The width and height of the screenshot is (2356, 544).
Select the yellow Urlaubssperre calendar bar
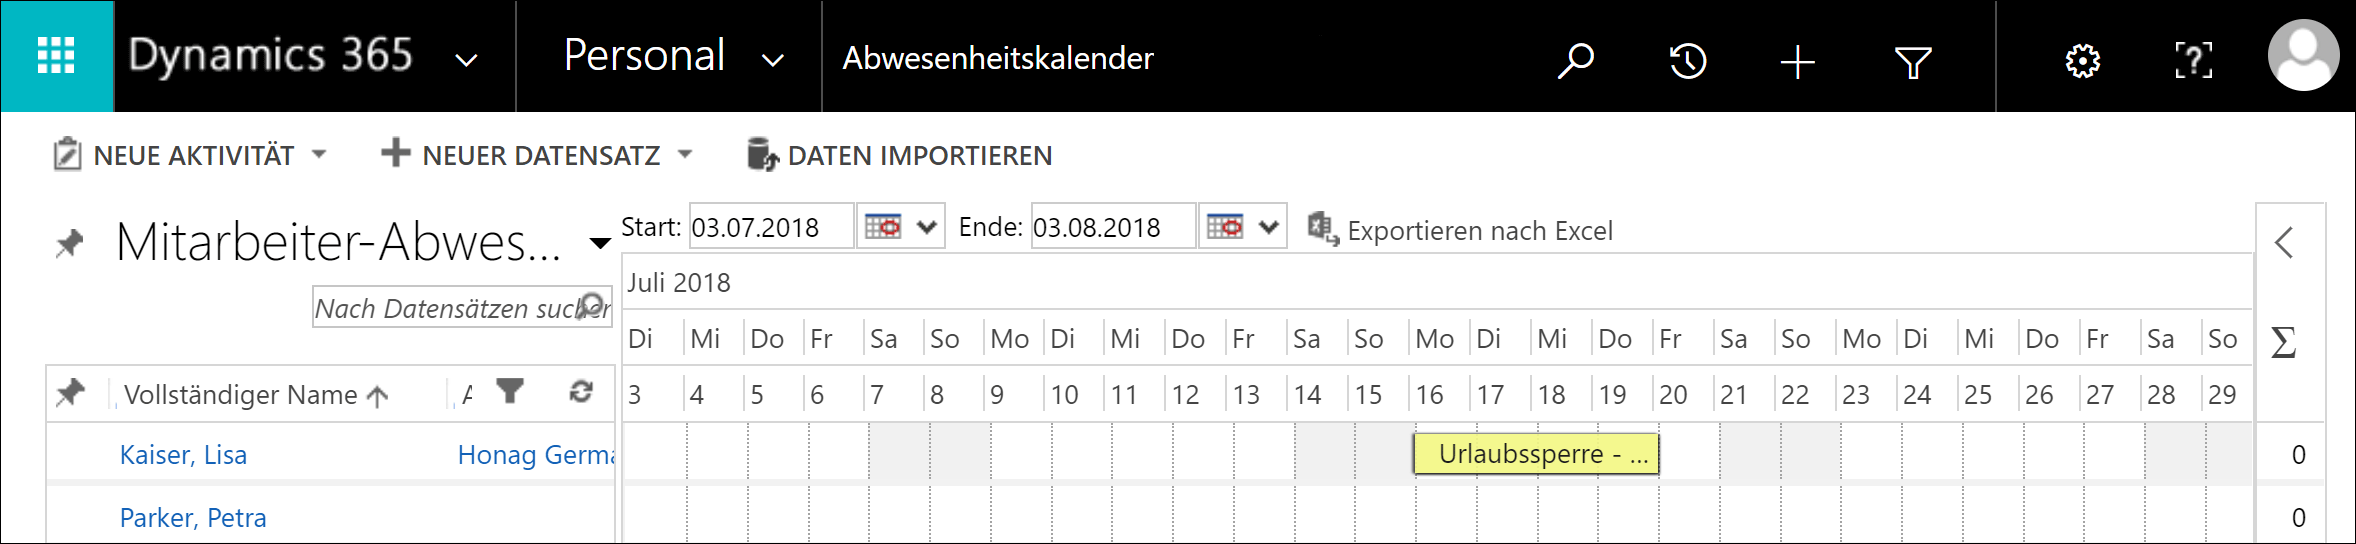(1536, 454)
